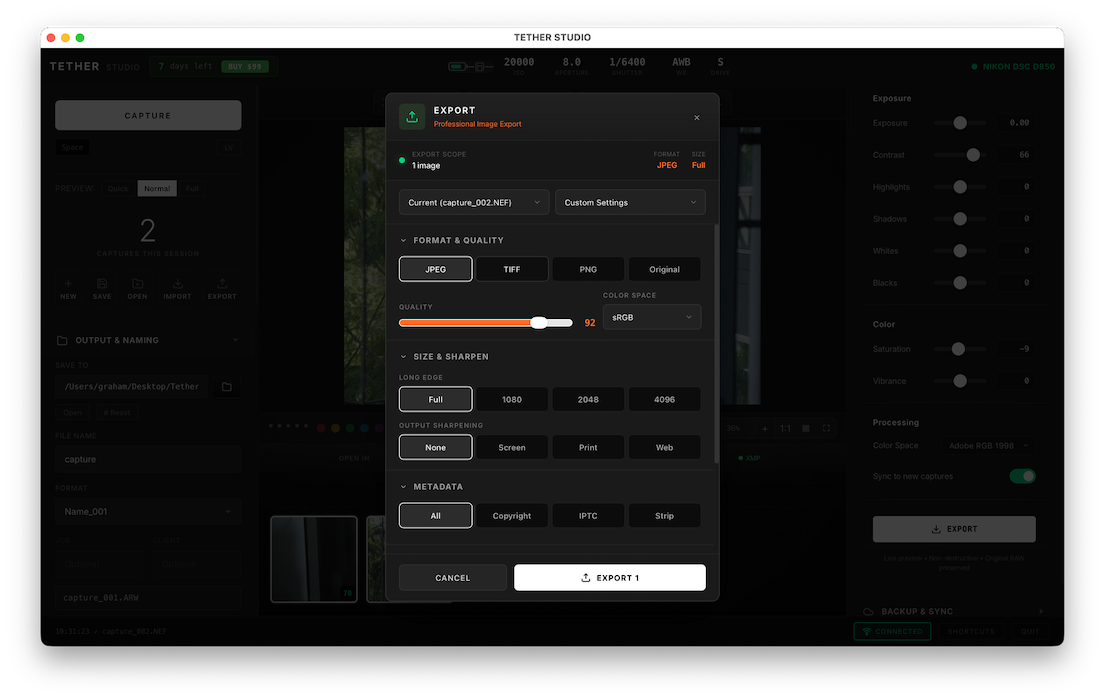Click the Cancel button

(x=452, y=577)
